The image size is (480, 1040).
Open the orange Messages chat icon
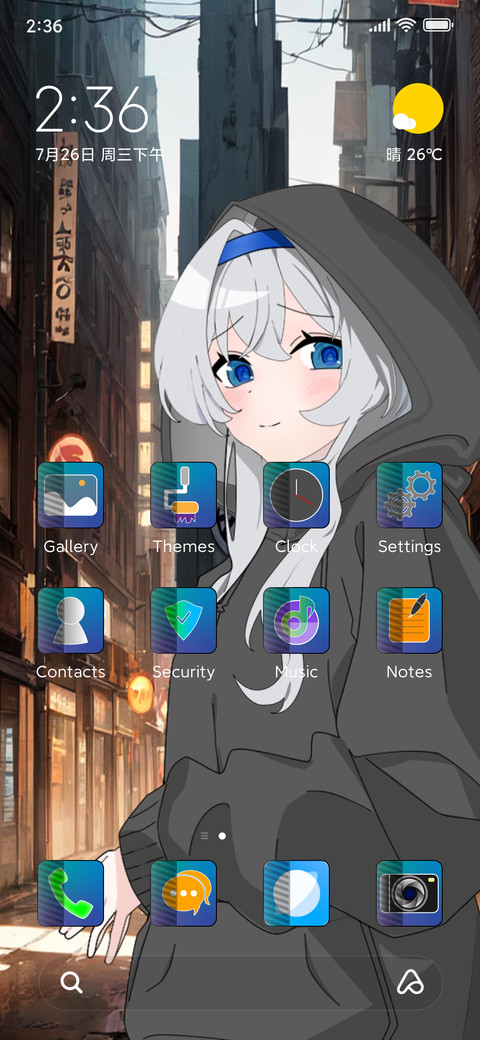184,893
